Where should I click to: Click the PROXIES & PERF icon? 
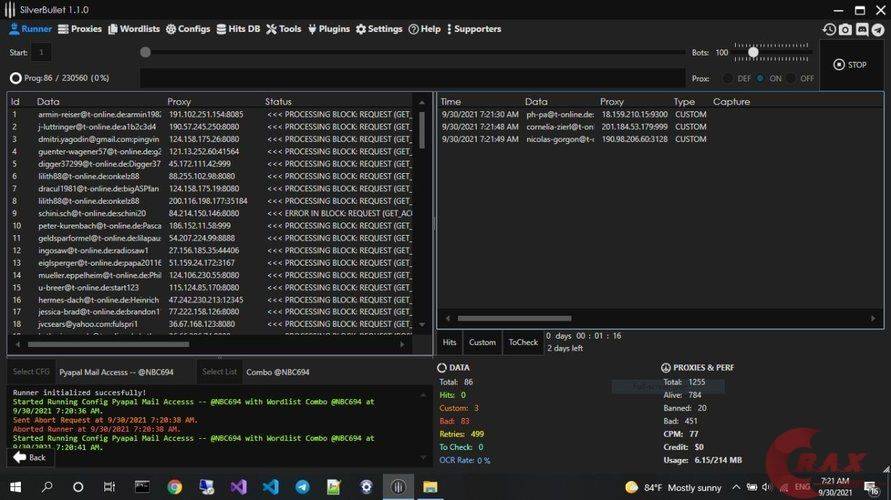(x=666, y=368)
